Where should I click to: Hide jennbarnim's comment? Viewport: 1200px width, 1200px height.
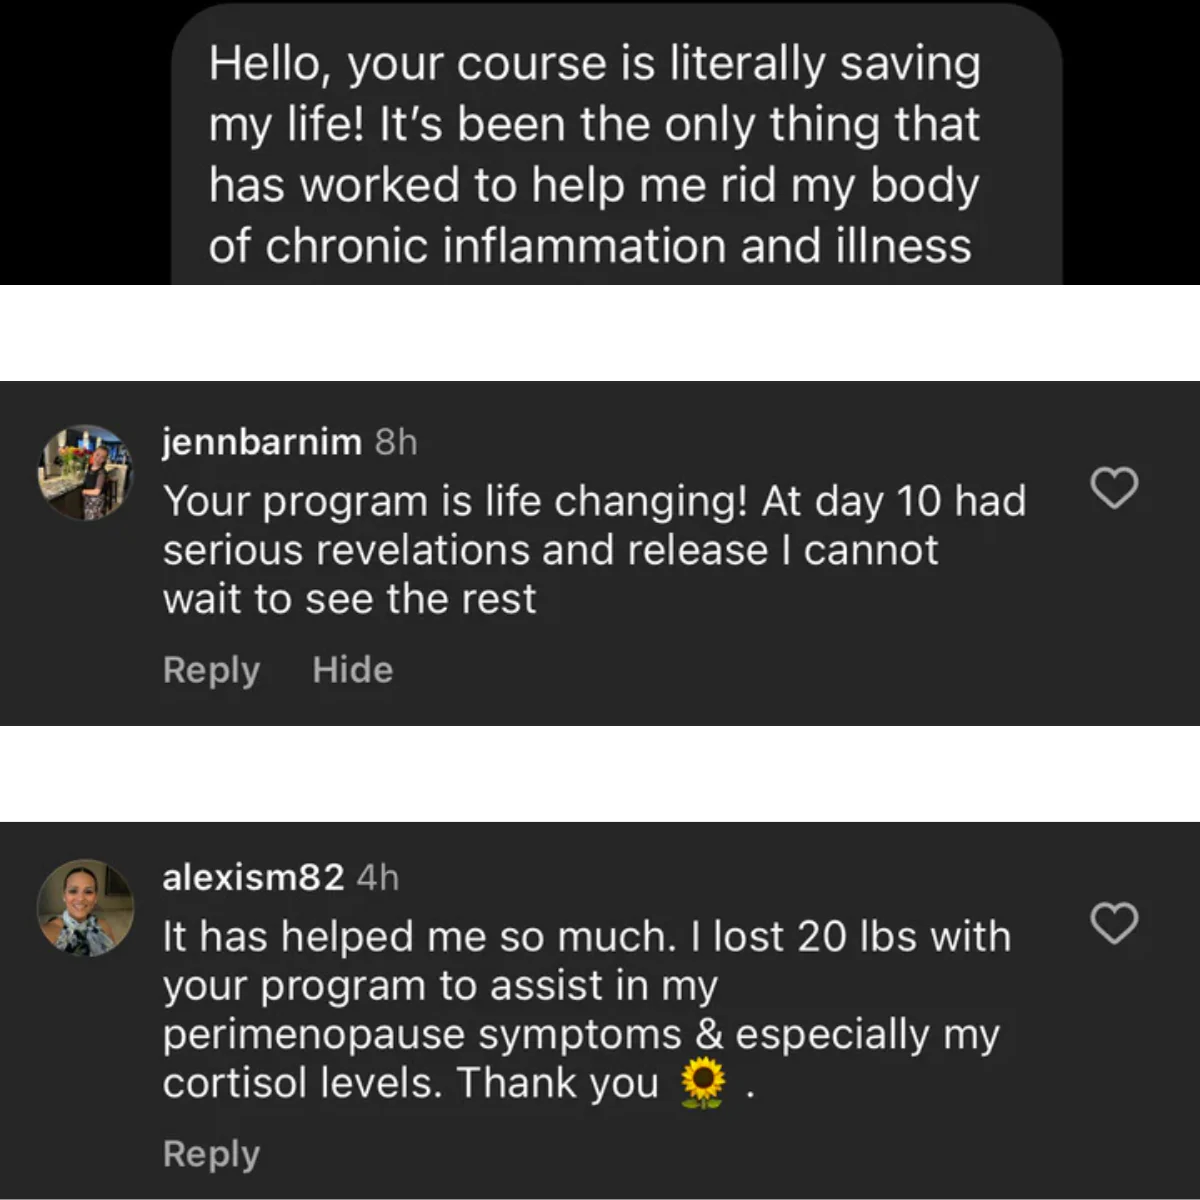coord(352,670)
